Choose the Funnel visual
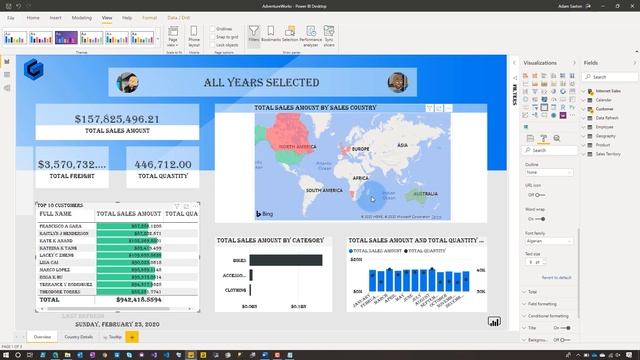This screenshot has height=360, width=640. click(535, 91)
